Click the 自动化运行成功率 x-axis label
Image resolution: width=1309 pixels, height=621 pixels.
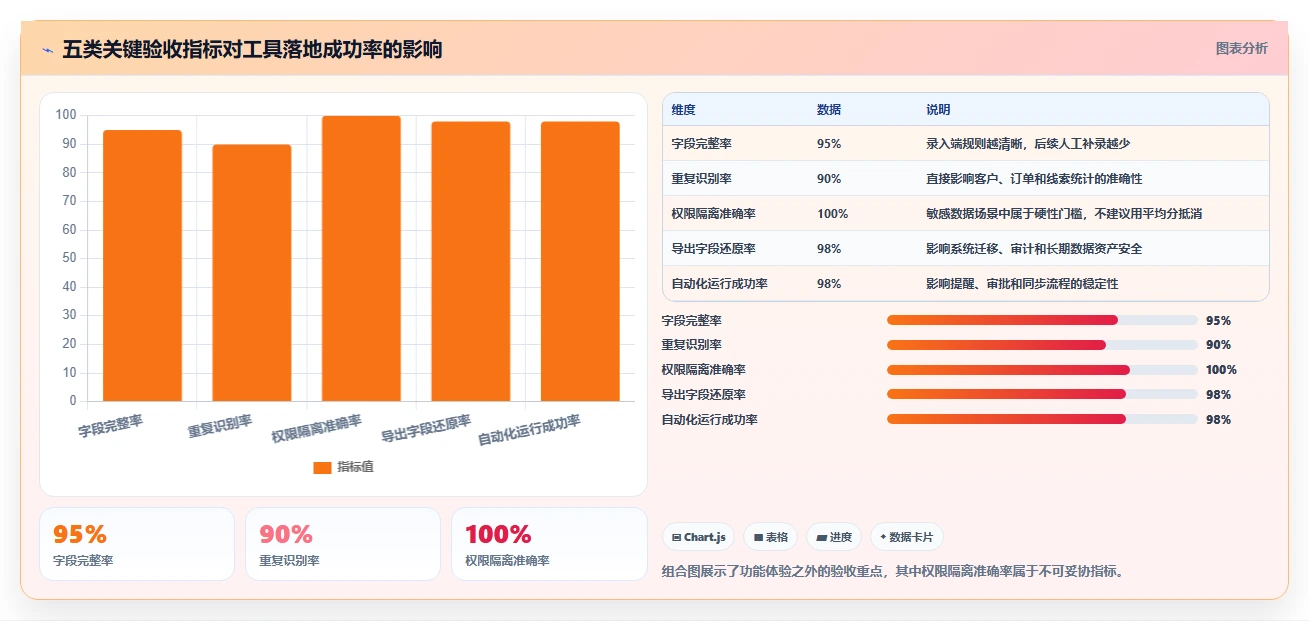tap(530, 431)
